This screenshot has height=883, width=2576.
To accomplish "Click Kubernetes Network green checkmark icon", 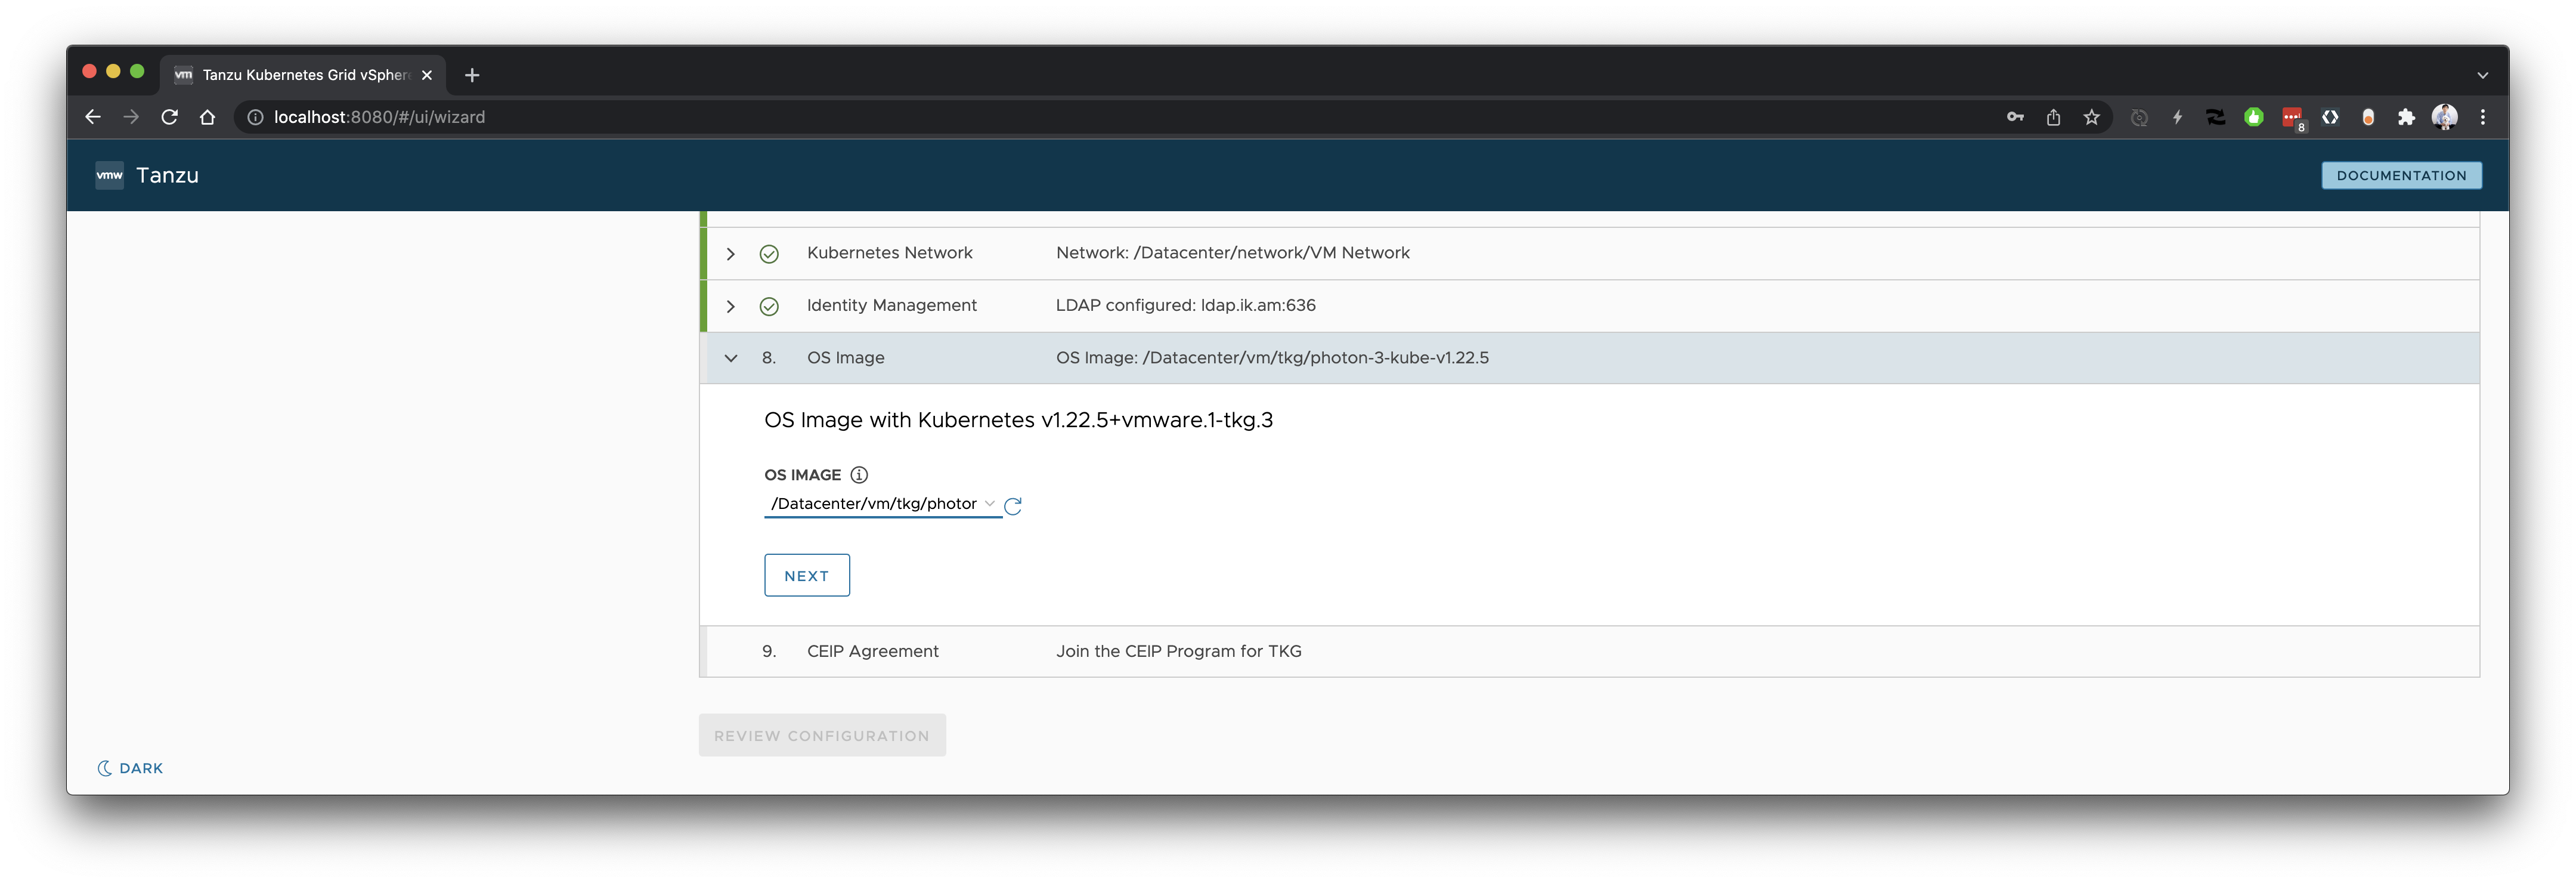I will 769,254.
